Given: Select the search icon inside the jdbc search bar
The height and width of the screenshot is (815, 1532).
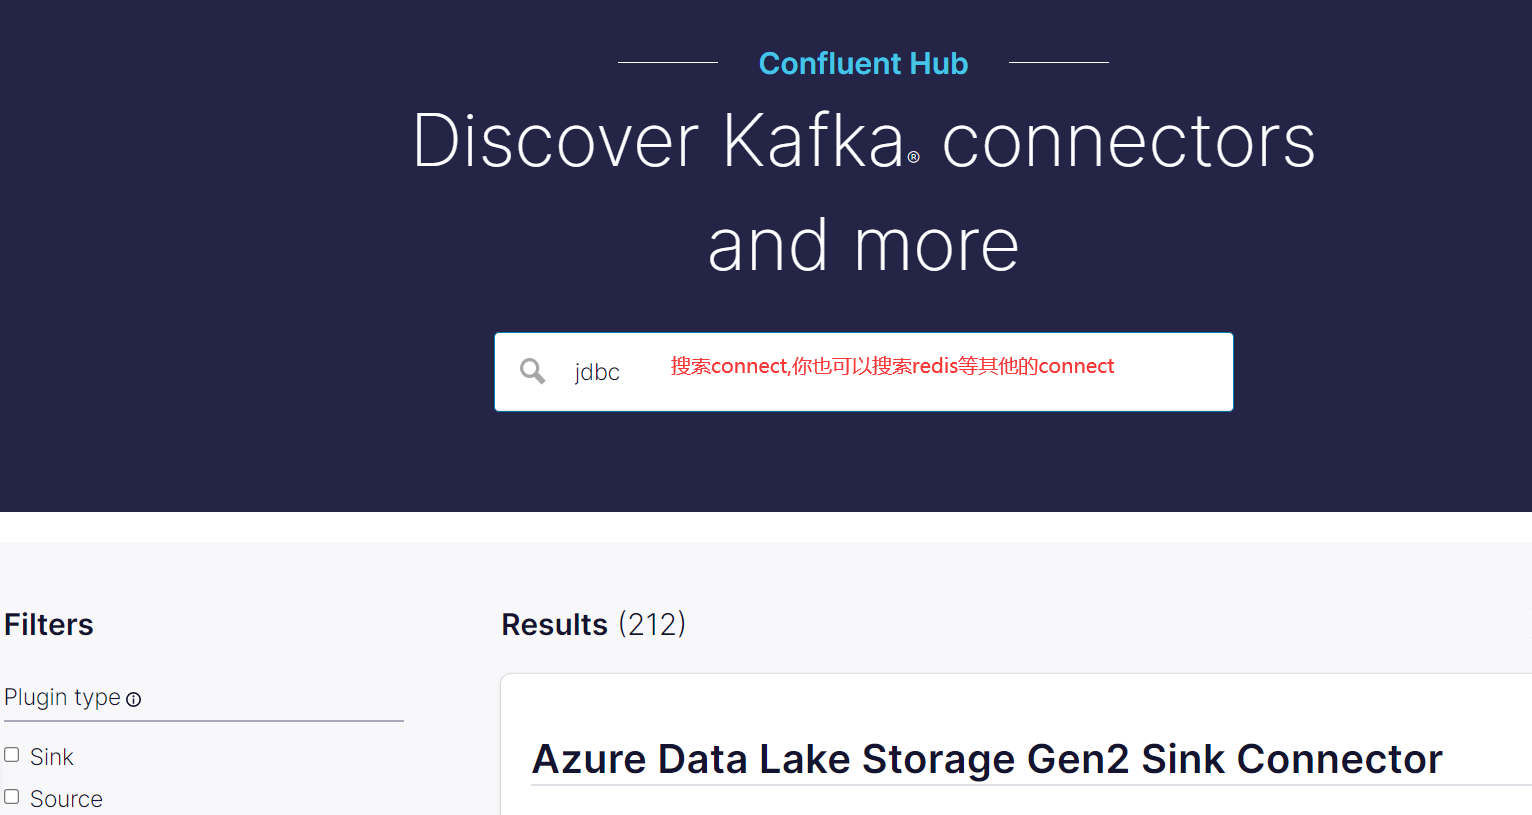Looking at the screenshot, I should click(x=532, y=371).
